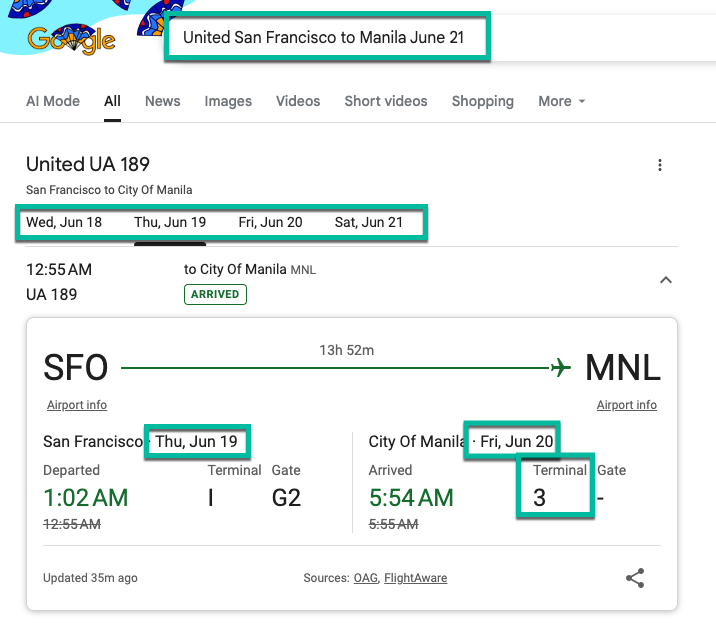Select the All results tab
This screenshot has width=716, height=623.
coord(112,101)
